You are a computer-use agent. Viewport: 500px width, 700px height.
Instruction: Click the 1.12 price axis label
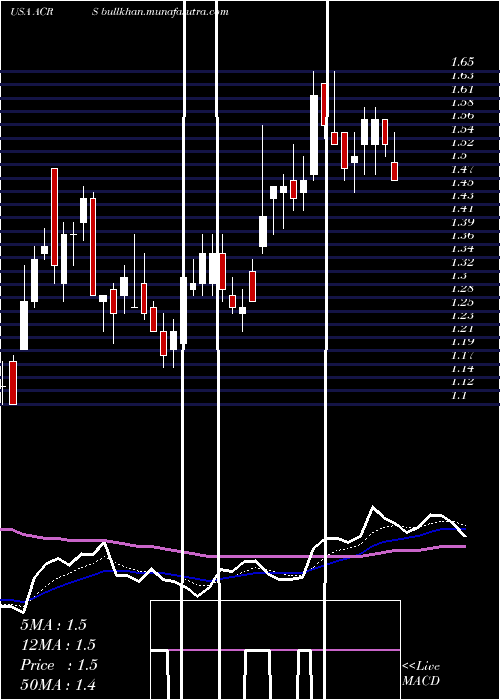coord(462,382)
